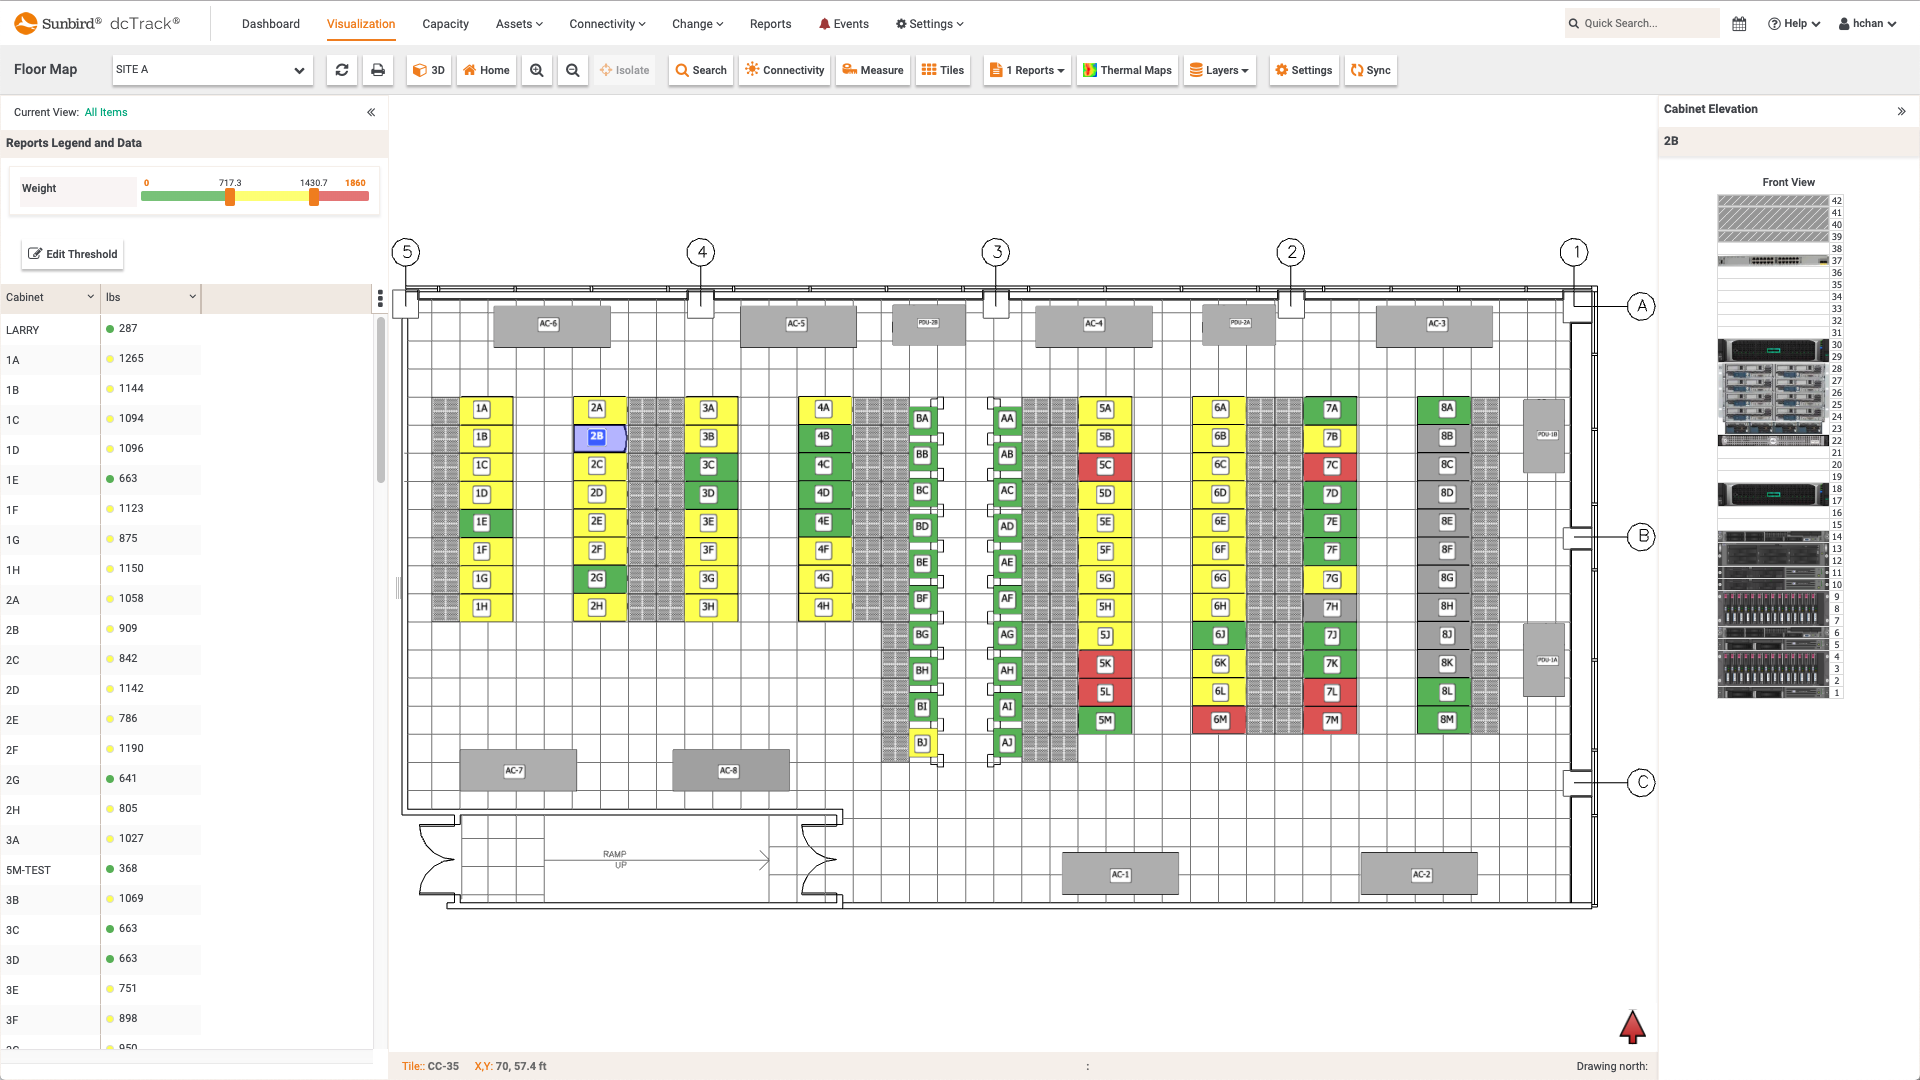Select the Visualization tab
The image size is (1920, 1080).
pos(360,24)
